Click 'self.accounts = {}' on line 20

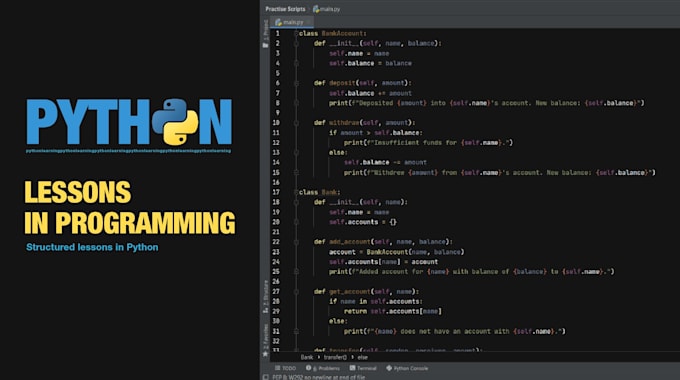point(363,222)
